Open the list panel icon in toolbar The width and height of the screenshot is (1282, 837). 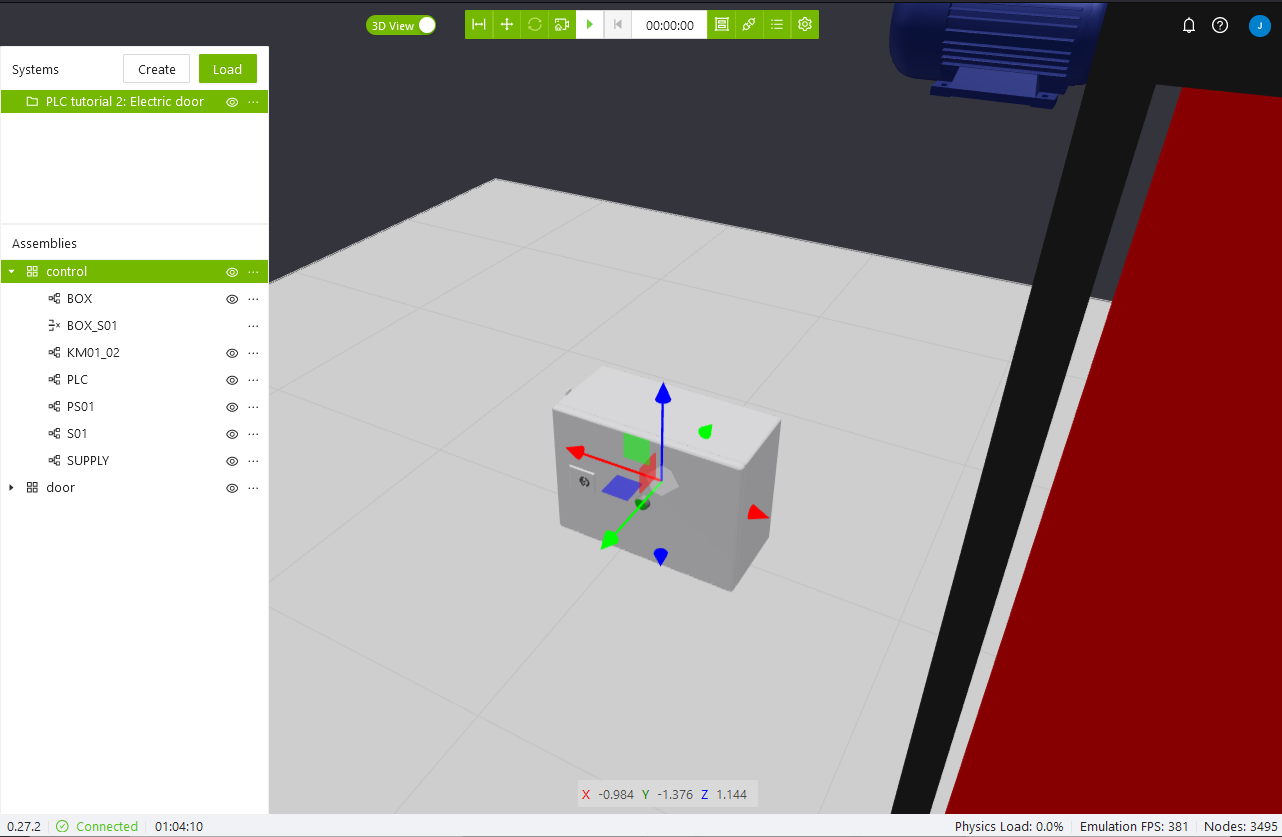777,25
